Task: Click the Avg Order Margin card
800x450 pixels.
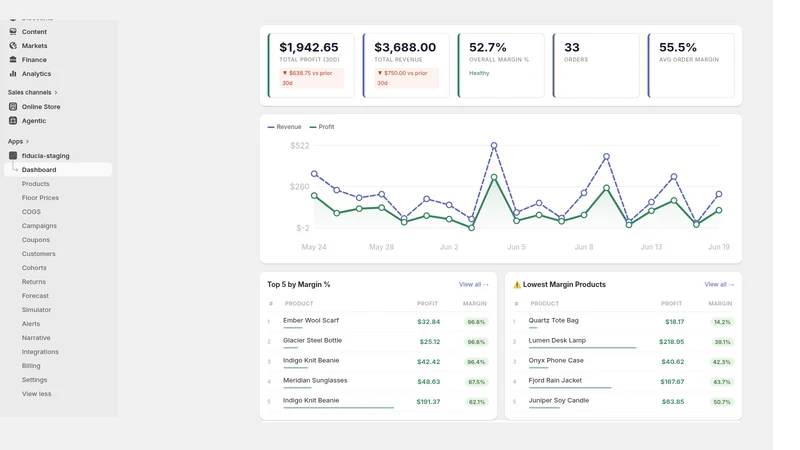Action: [x=691, y=65]
